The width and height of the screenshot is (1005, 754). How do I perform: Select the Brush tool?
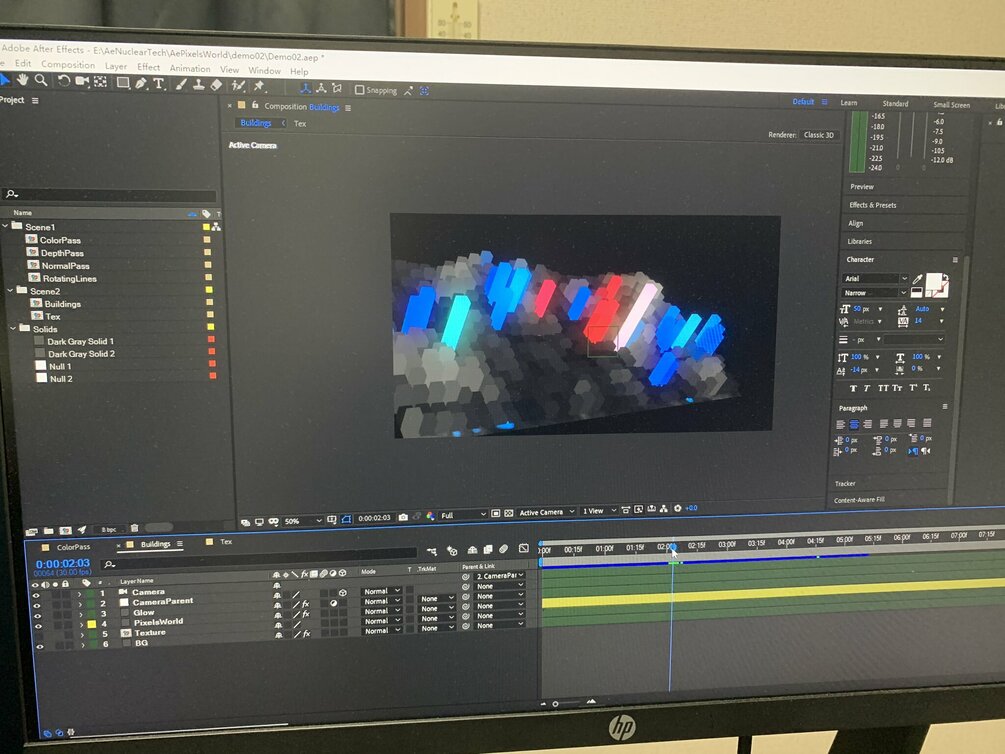coord(181,84)
